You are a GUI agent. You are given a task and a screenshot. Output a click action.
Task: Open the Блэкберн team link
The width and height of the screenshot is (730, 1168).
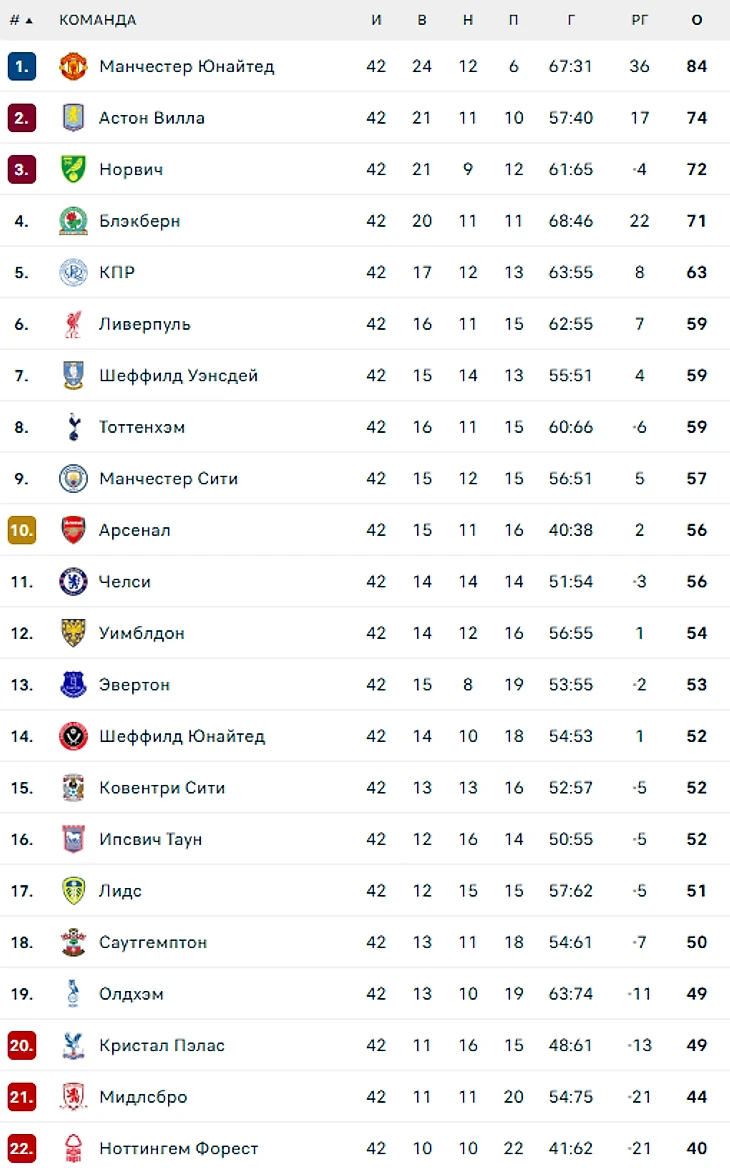[x=139, y=221]
